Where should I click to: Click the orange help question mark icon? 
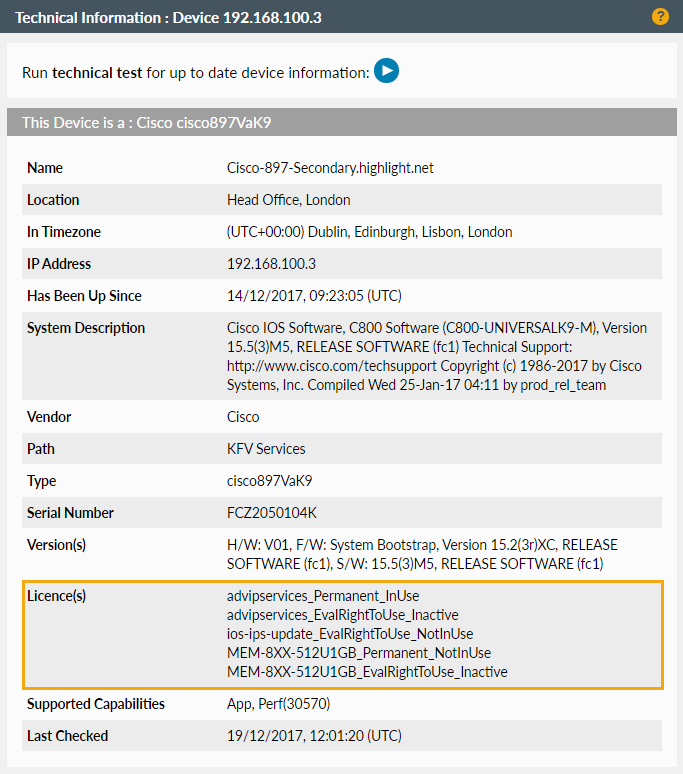coord(660,16)
